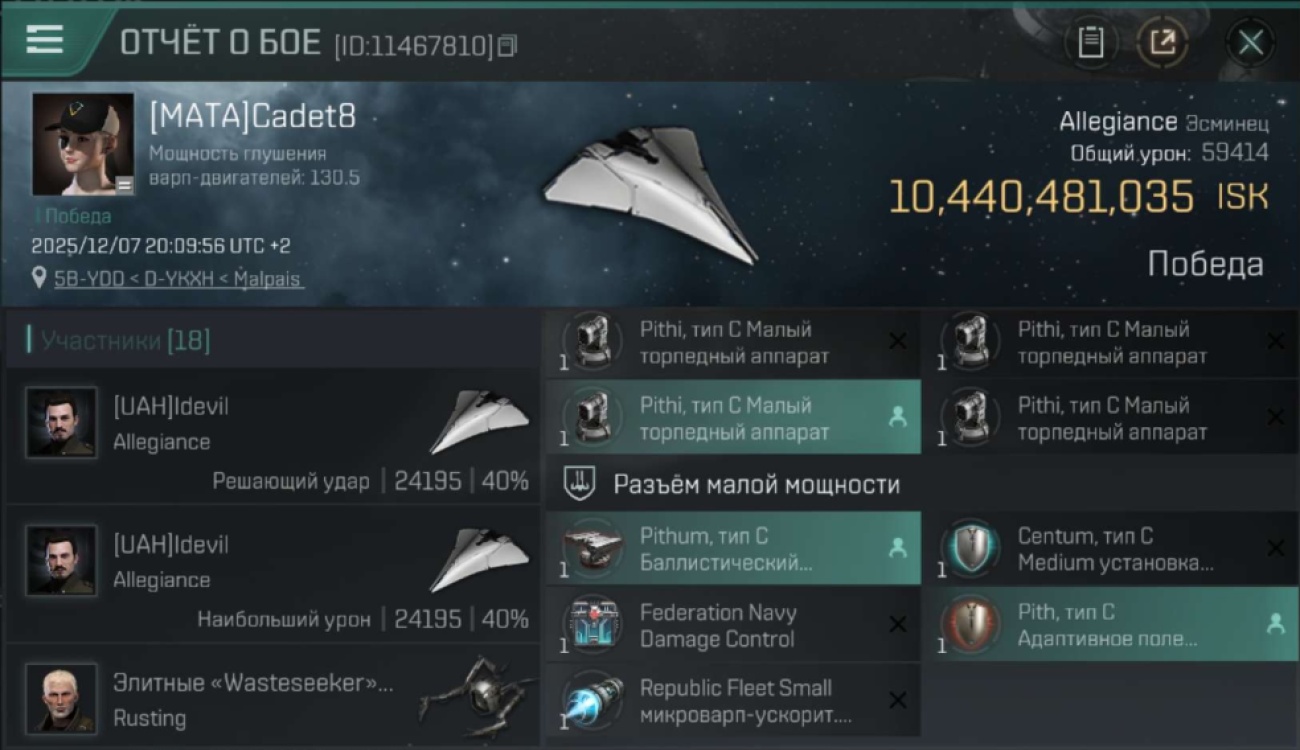This screenshot has width=1300, height=750.
Task: Click the Pith type C adaptive field icon
Action: [x=970, y=625]
